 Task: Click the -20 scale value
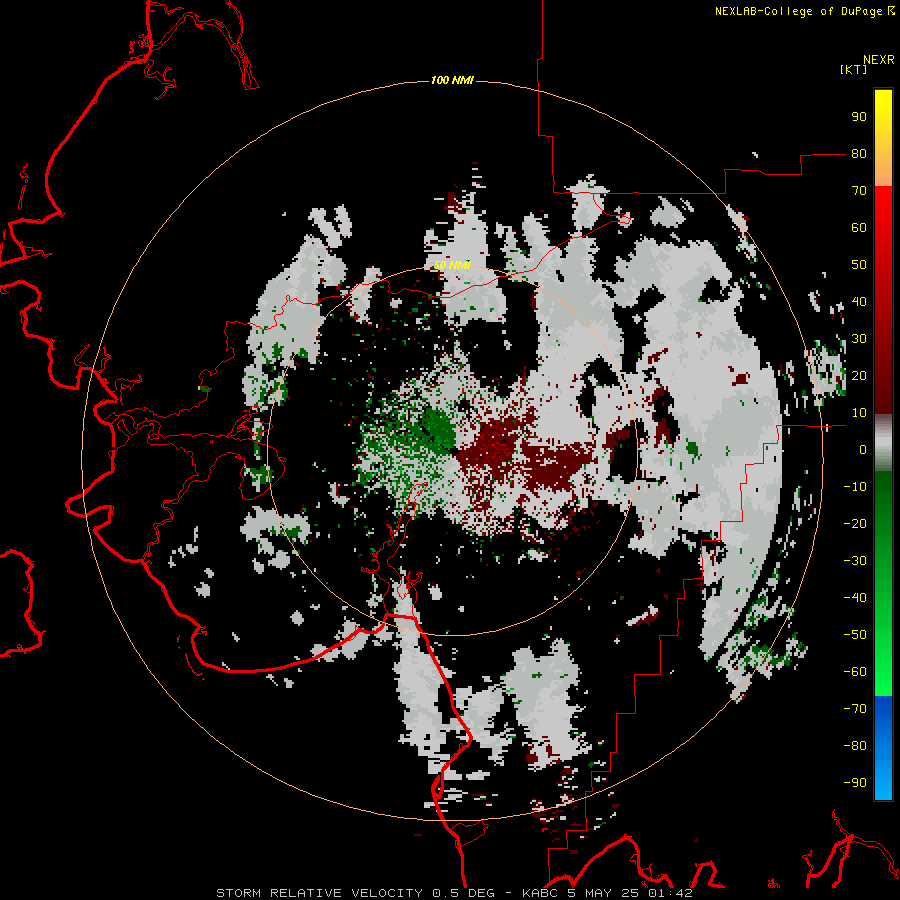(855, 523)
